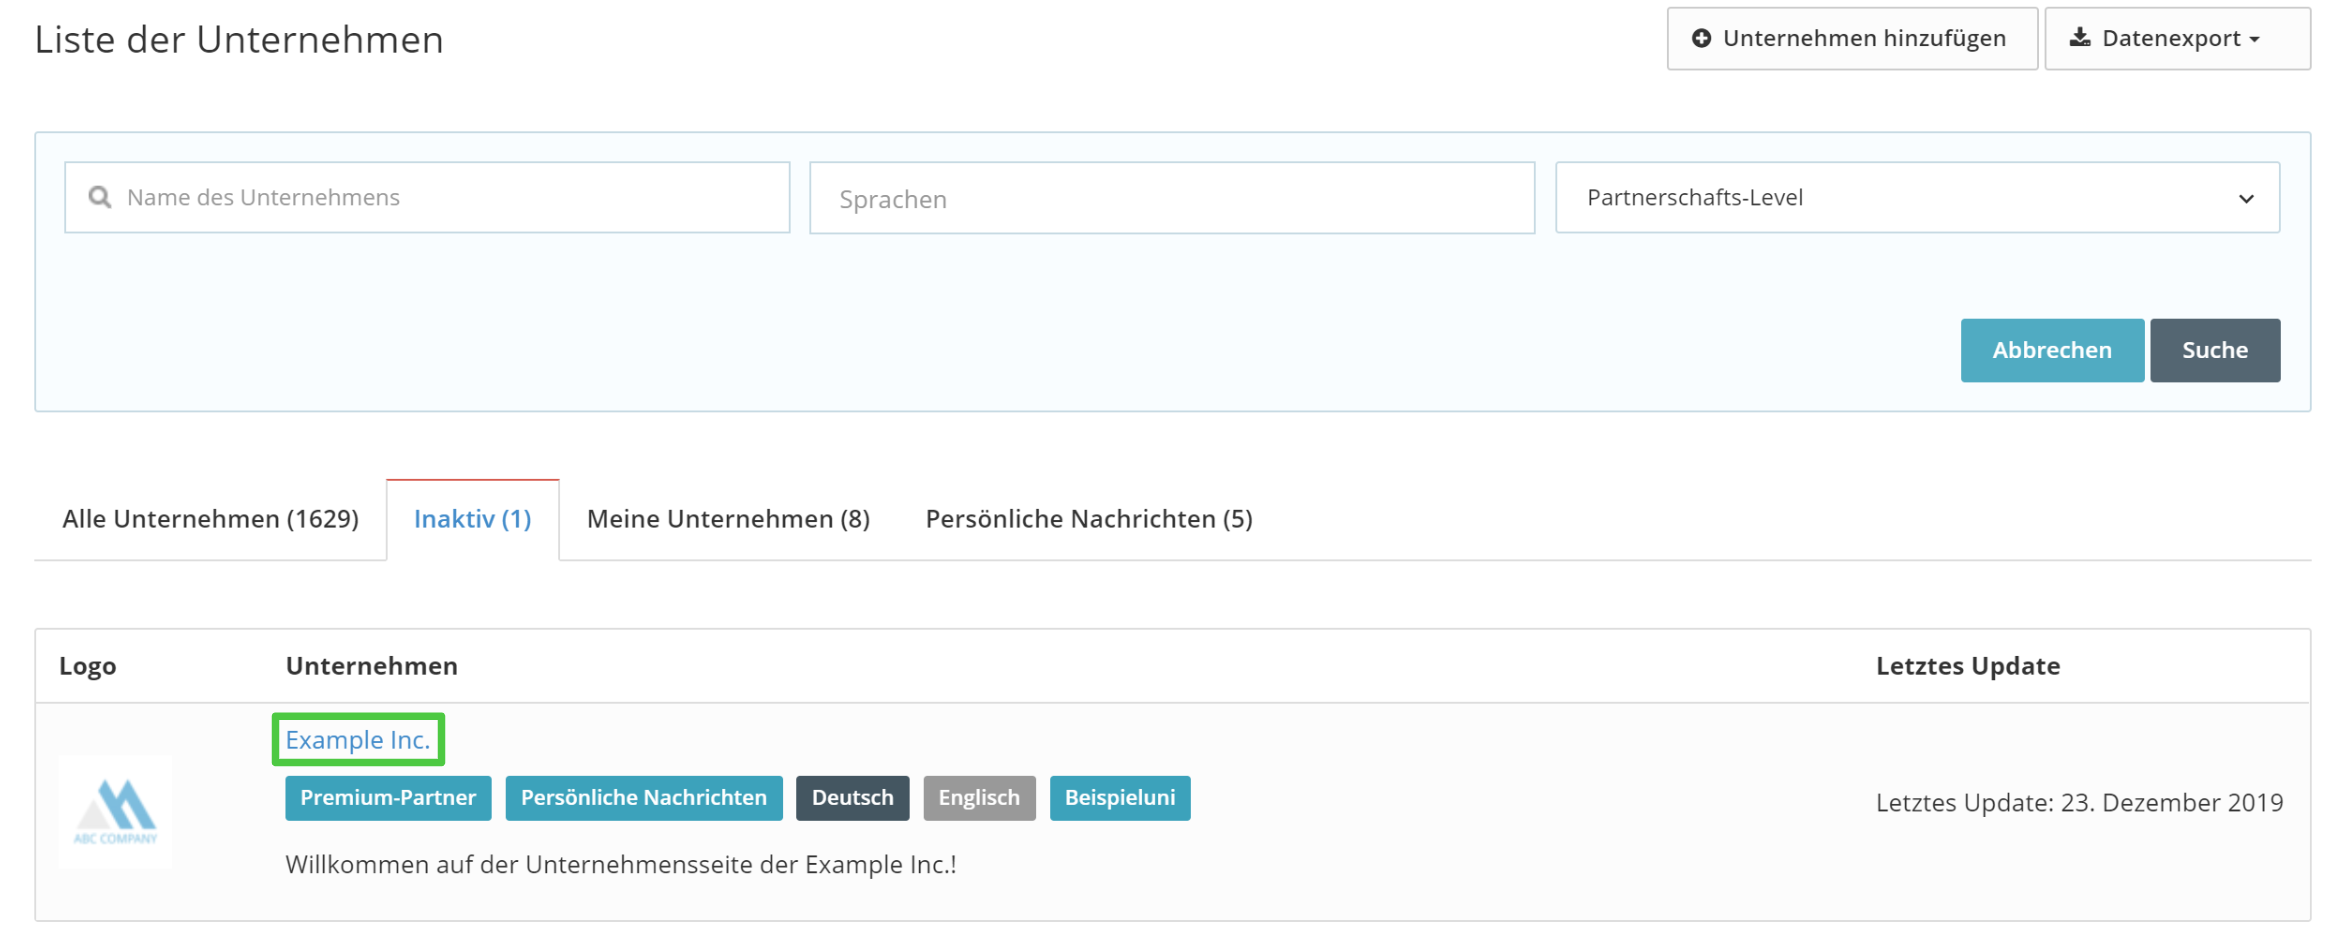The width and height of the screenshot is (2325, 932).
Task: Click the 'Liste der Unternehmen' page heading
Action: pyautogui.click(x=239, y=40)
